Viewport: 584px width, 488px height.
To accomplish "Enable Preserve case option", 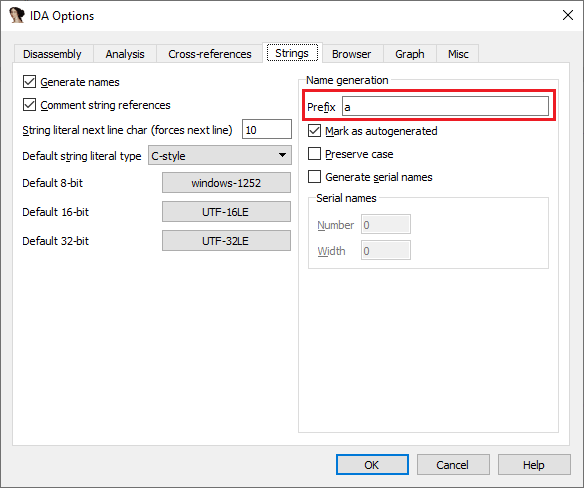I will (314, 153).
